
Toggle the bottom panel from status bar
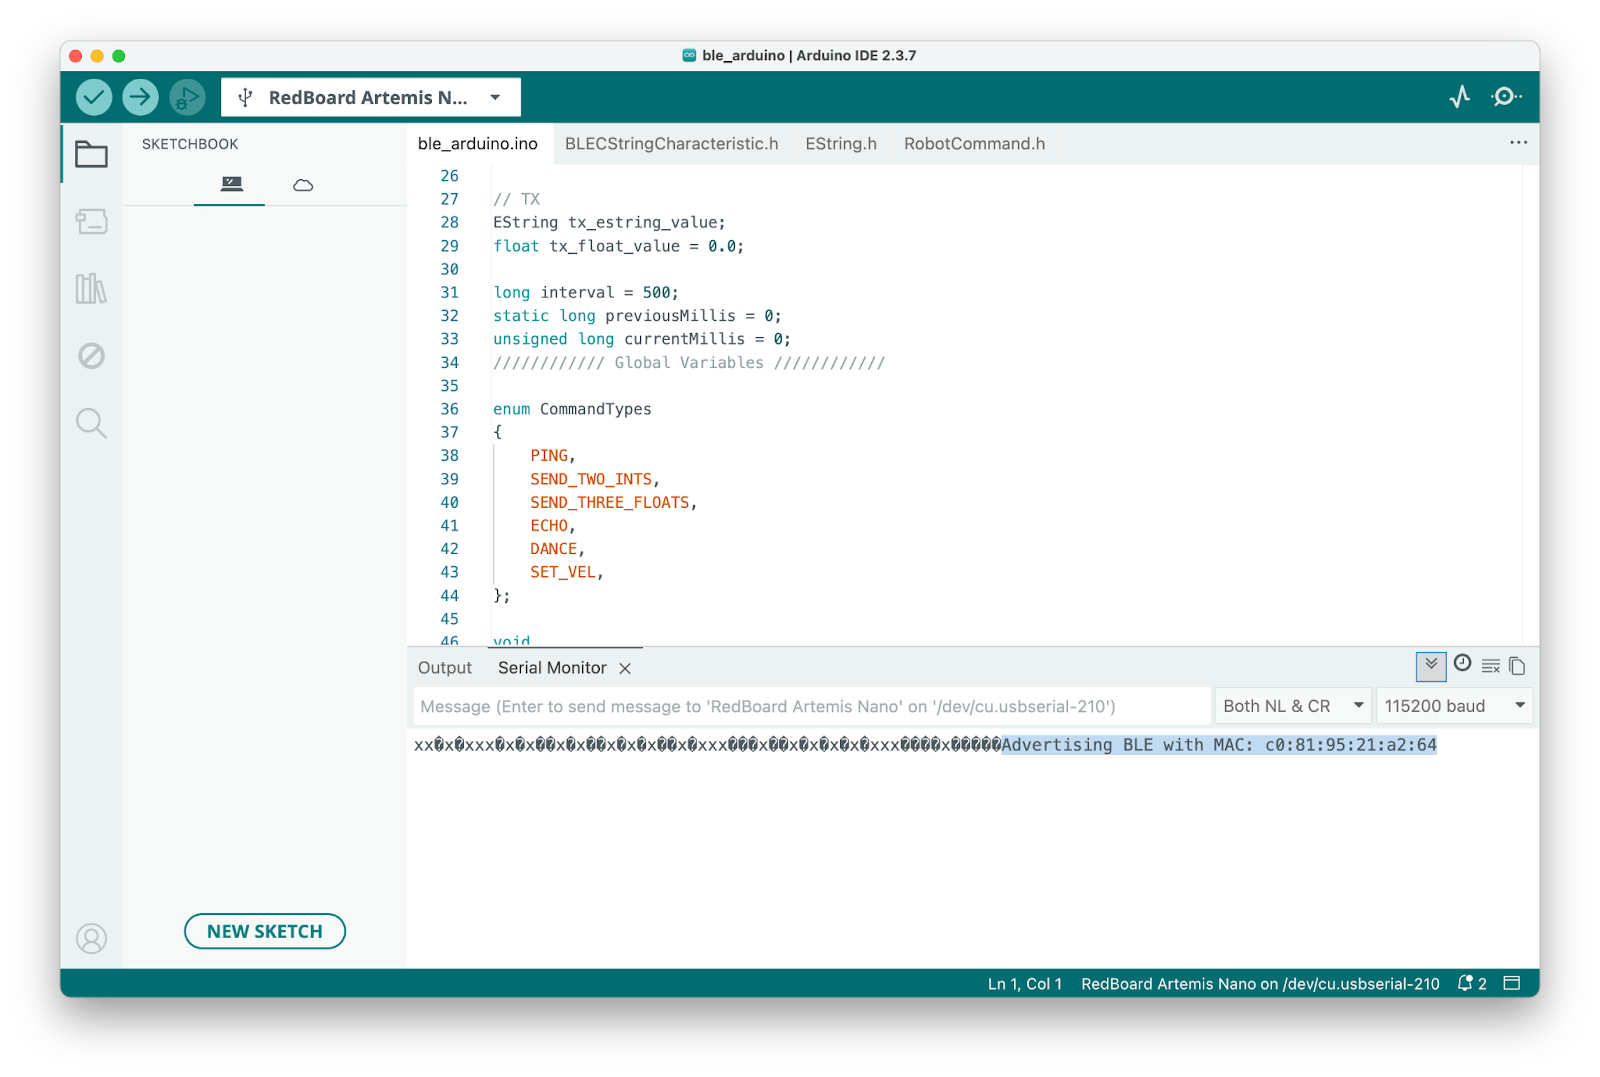point(1512,983)
